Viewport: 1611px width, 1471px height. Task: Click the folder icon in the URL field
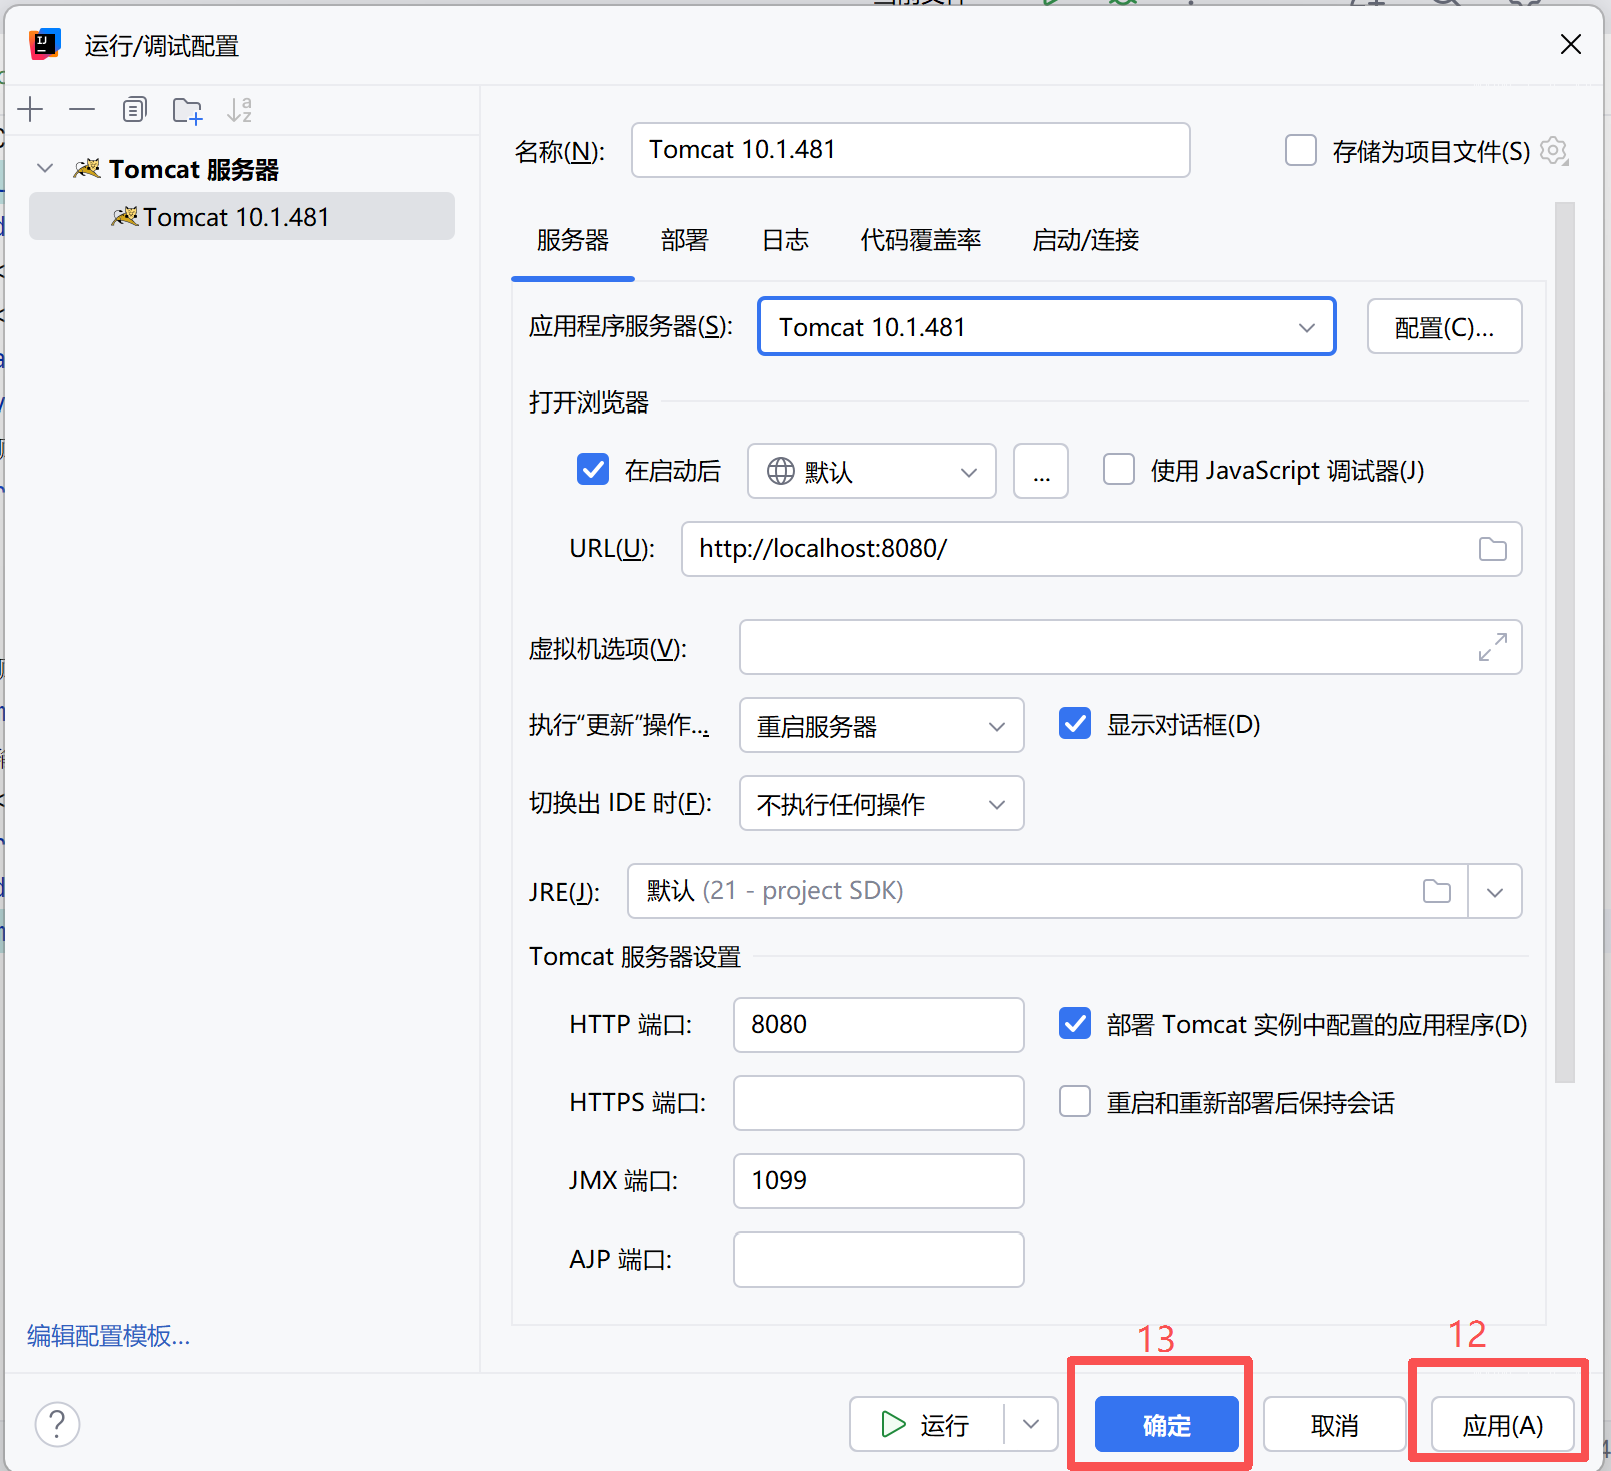pos(1492,549)
